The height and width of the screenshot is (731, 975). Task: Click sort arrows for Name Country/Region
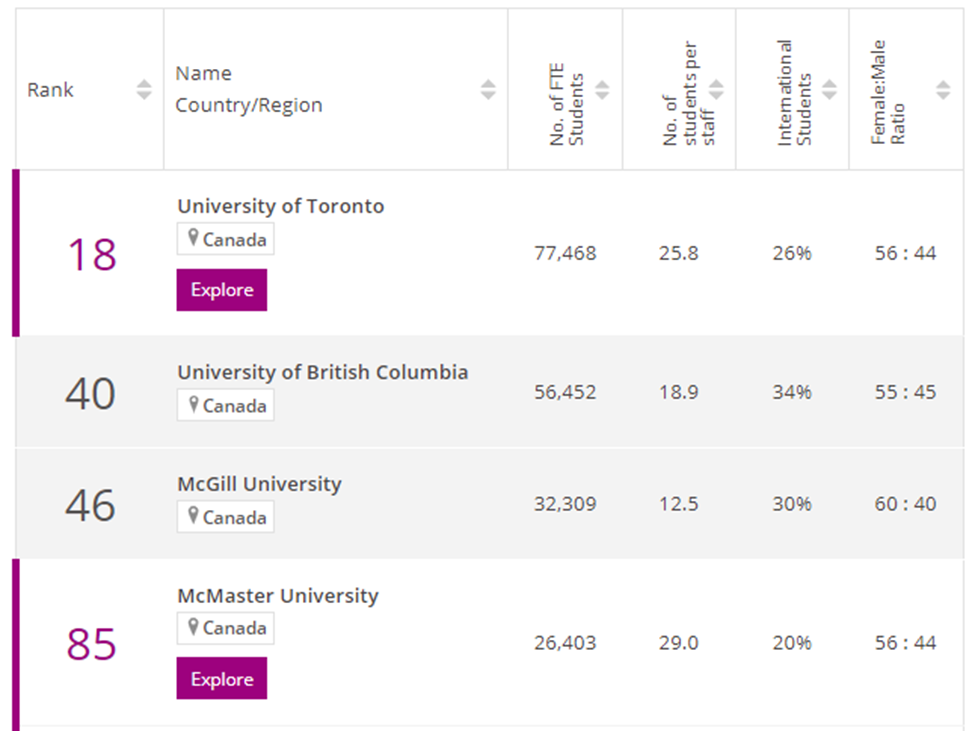tap(488, 90)
